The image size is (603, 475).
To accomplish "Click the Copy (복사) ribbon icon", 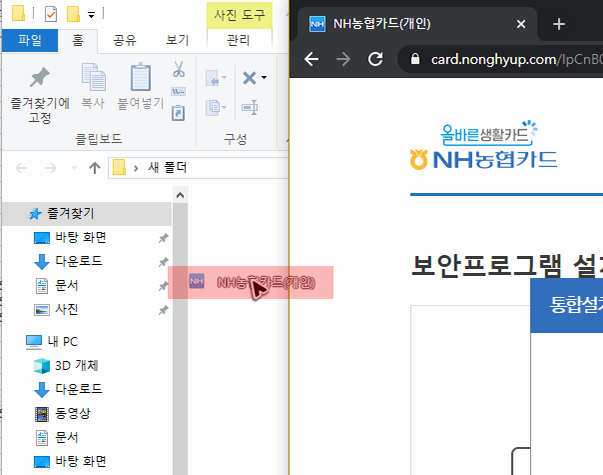I will pos(93,77).
